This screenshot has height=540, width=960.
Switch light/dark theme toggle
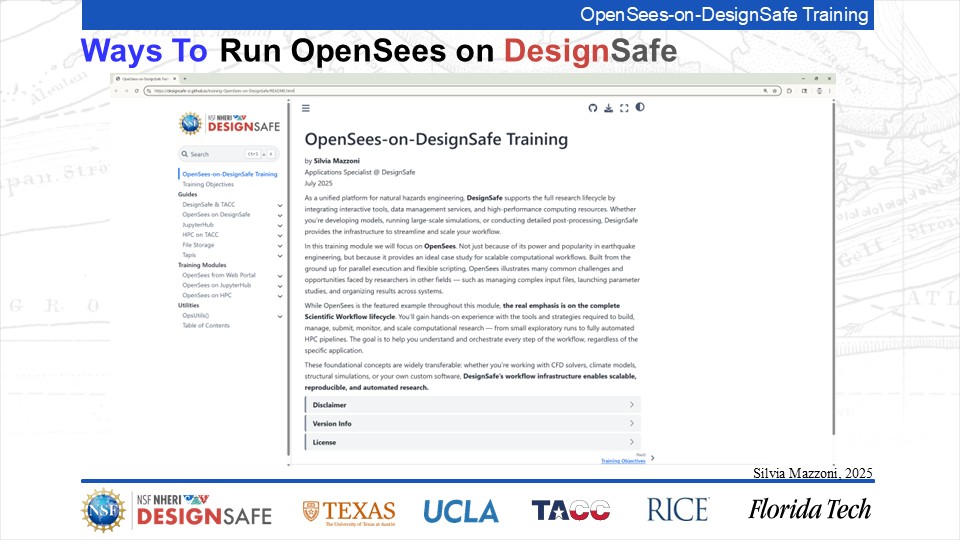640,108
